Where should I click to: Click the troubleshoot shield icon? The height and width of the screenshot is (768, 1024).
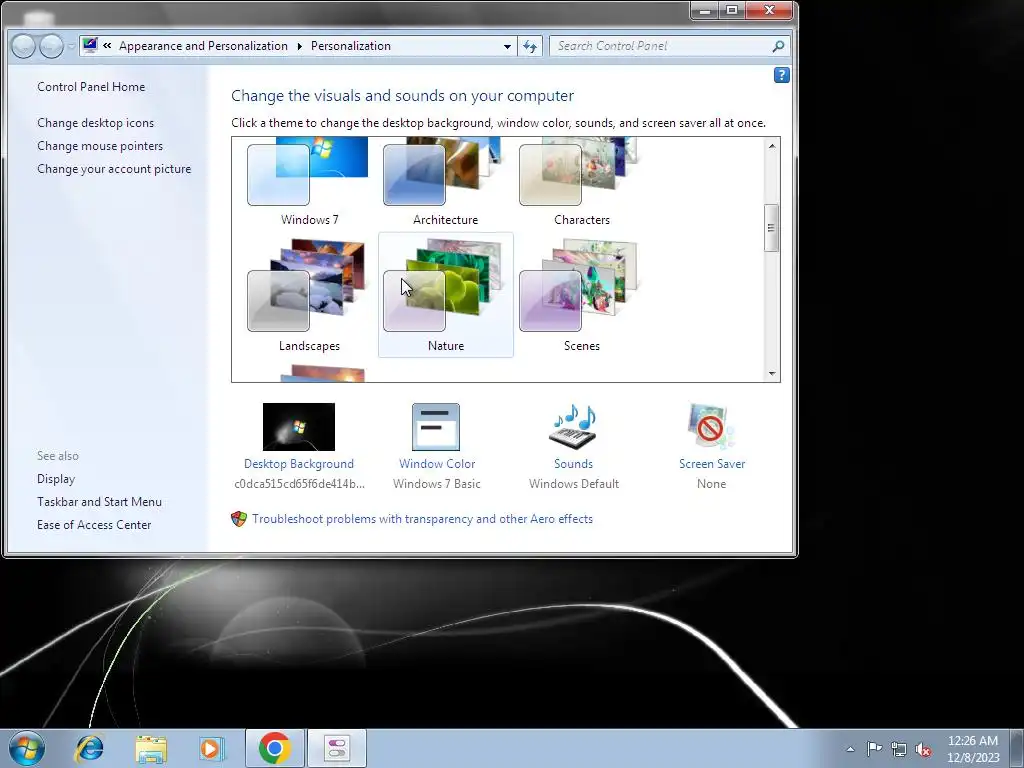pyautogui.click(x=239, y=519)
